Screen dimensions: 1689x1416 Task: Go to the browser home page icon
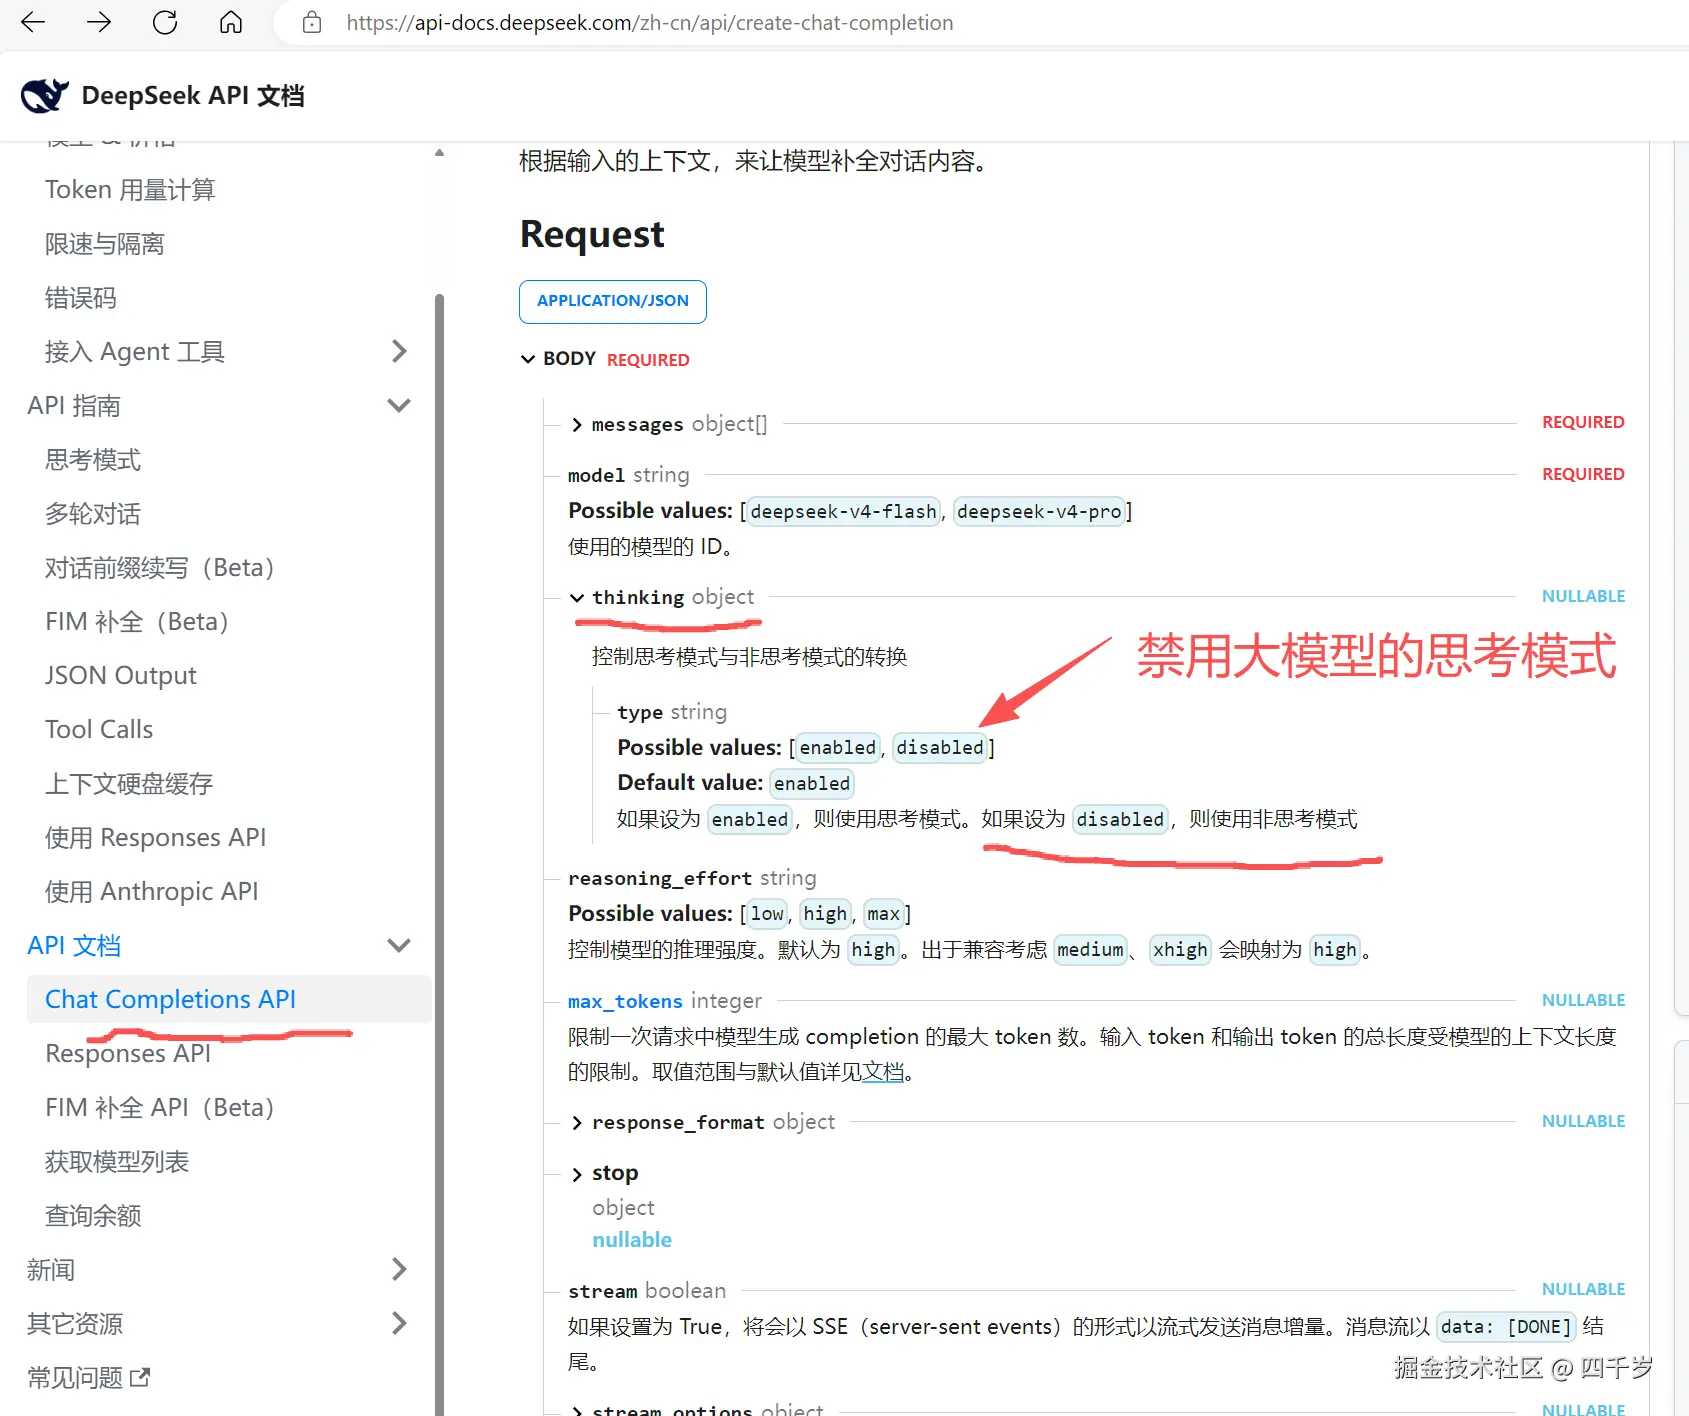(231, 22)
